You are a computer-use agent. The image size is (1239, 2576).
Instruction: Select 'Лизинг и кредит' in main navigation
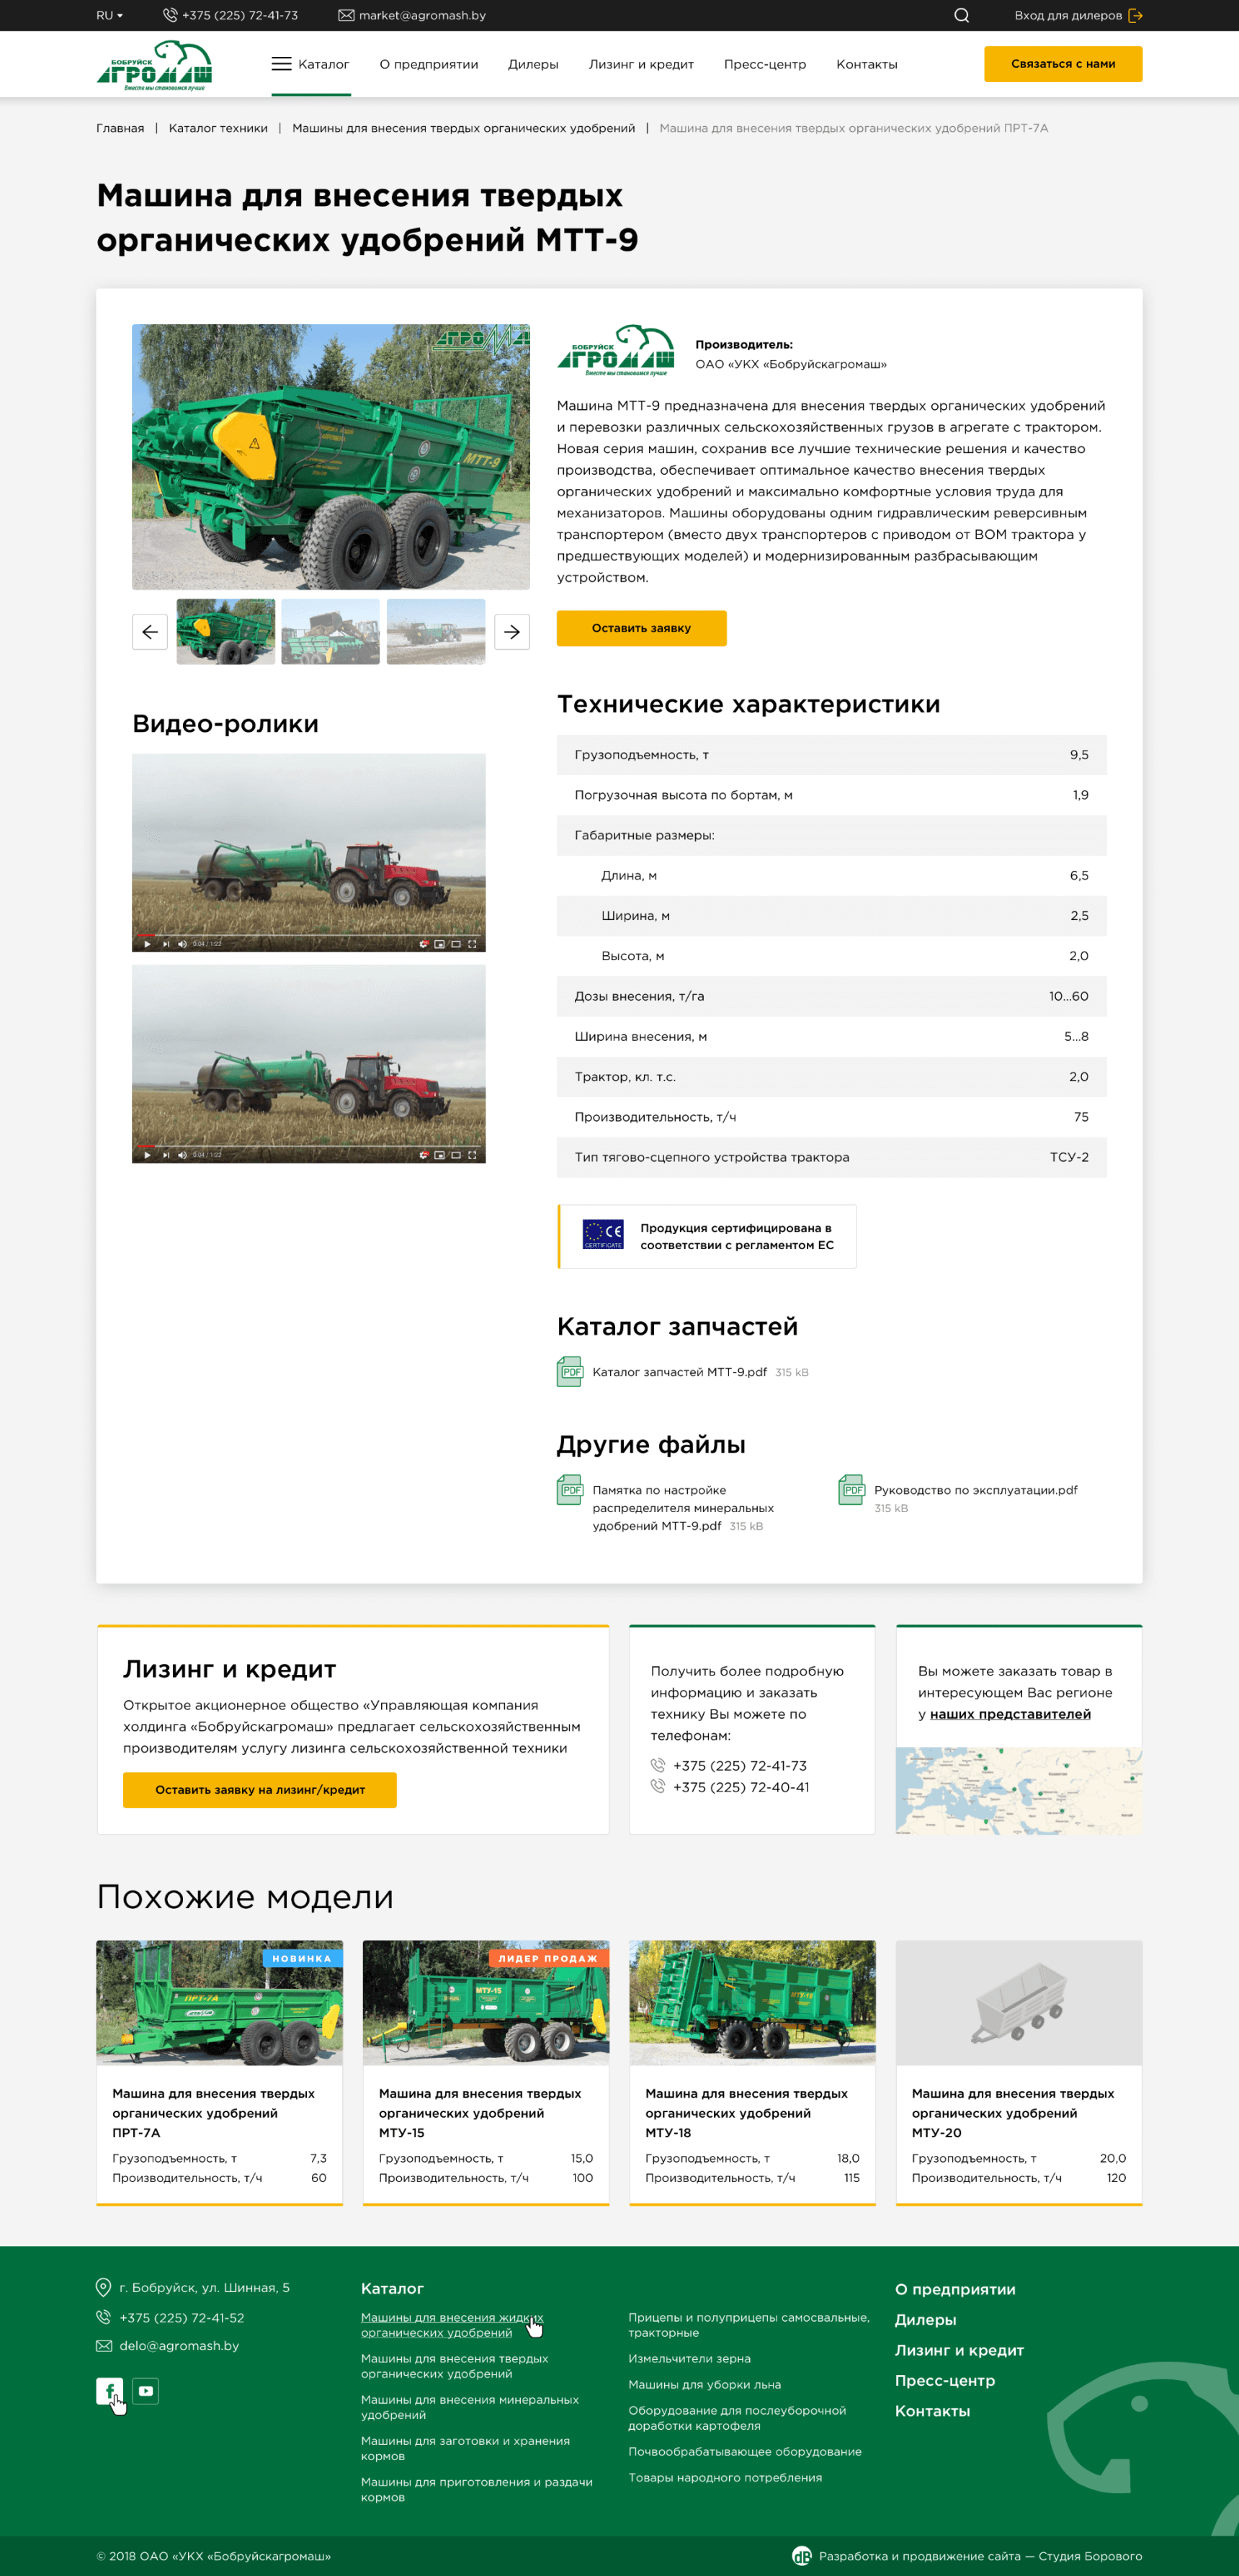click(x=641, y=64)
